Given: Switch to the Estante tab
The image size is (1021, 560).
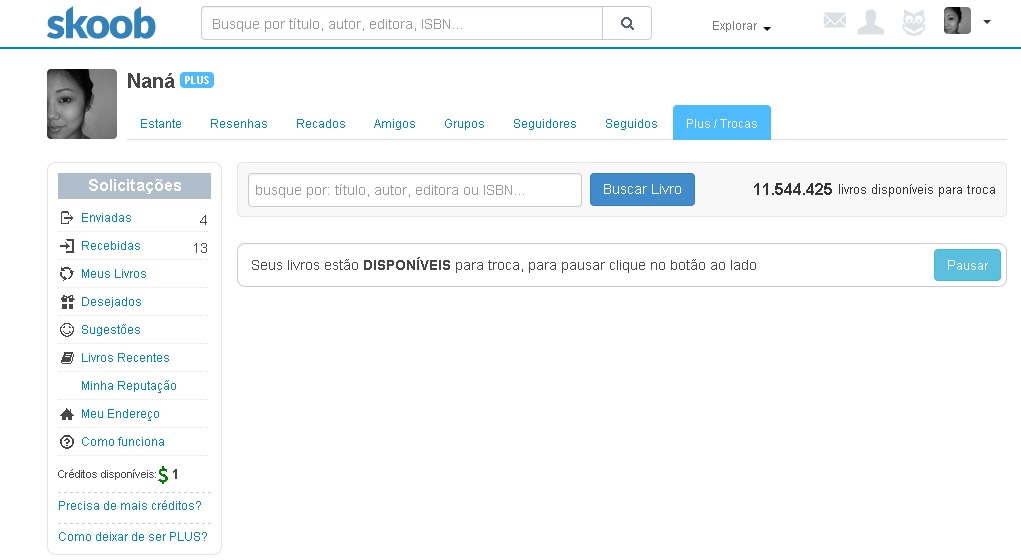Looking at the screenshot, I should pyautogui.click(x=161, y=124).
